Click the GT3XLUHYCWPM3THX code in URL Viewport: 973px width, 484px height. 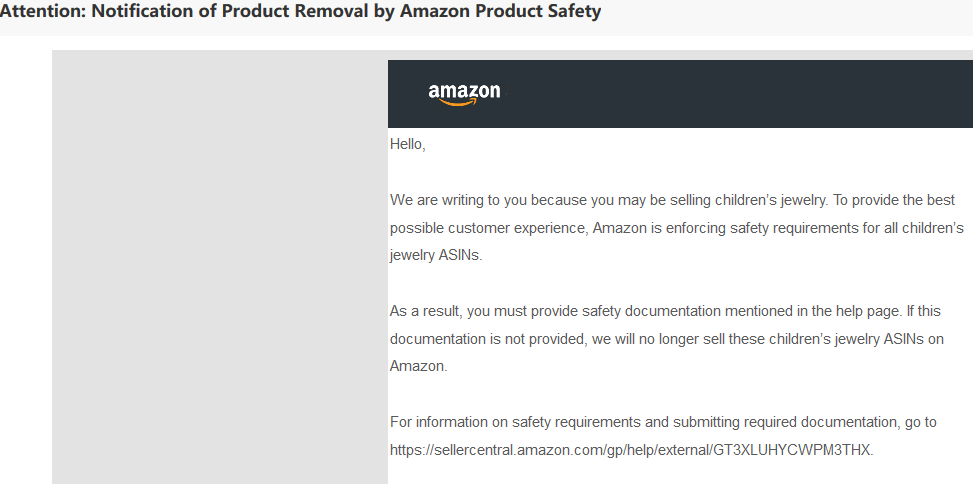click(x=792, y=450)
